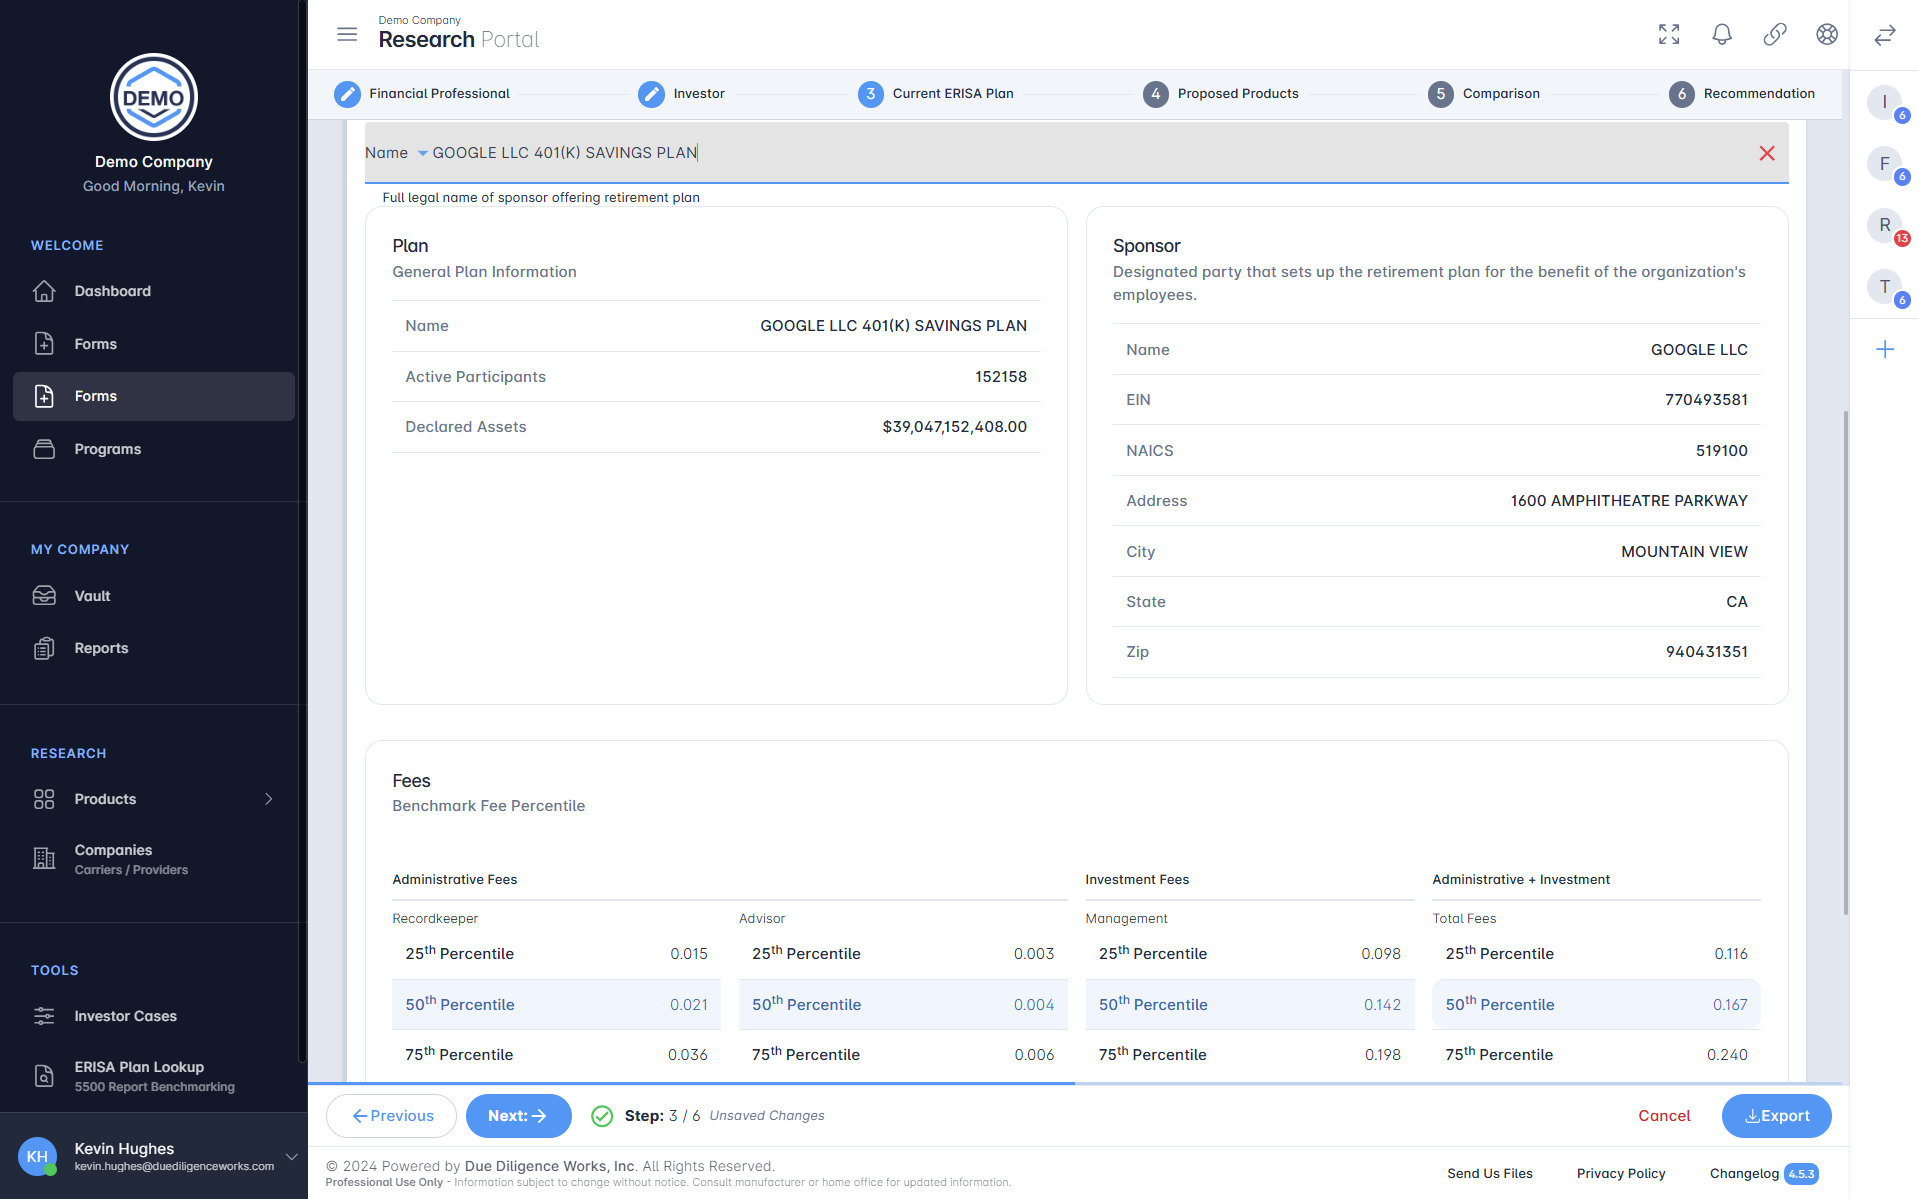
Task: Open notifications bell icon
Action: click(1722, 34)
